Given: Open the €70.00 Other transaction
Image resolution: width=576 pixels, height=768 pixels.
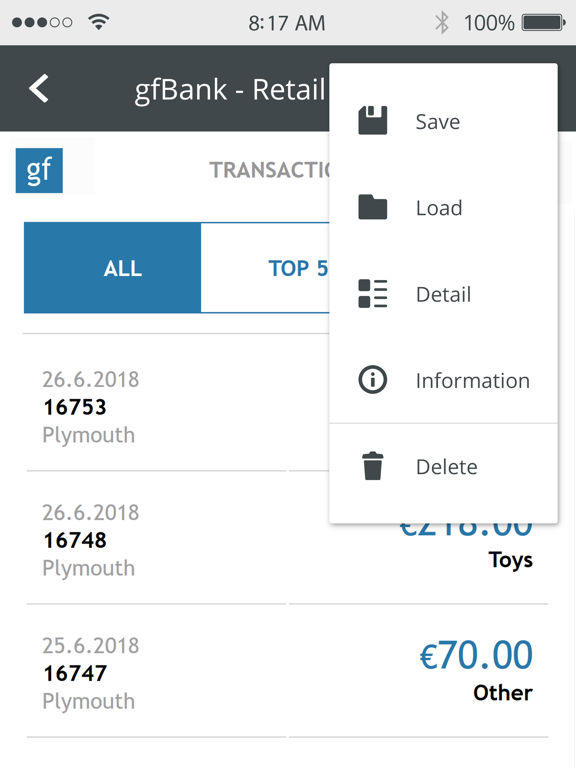Looking at the screenshot, I should tap(288, 673).
